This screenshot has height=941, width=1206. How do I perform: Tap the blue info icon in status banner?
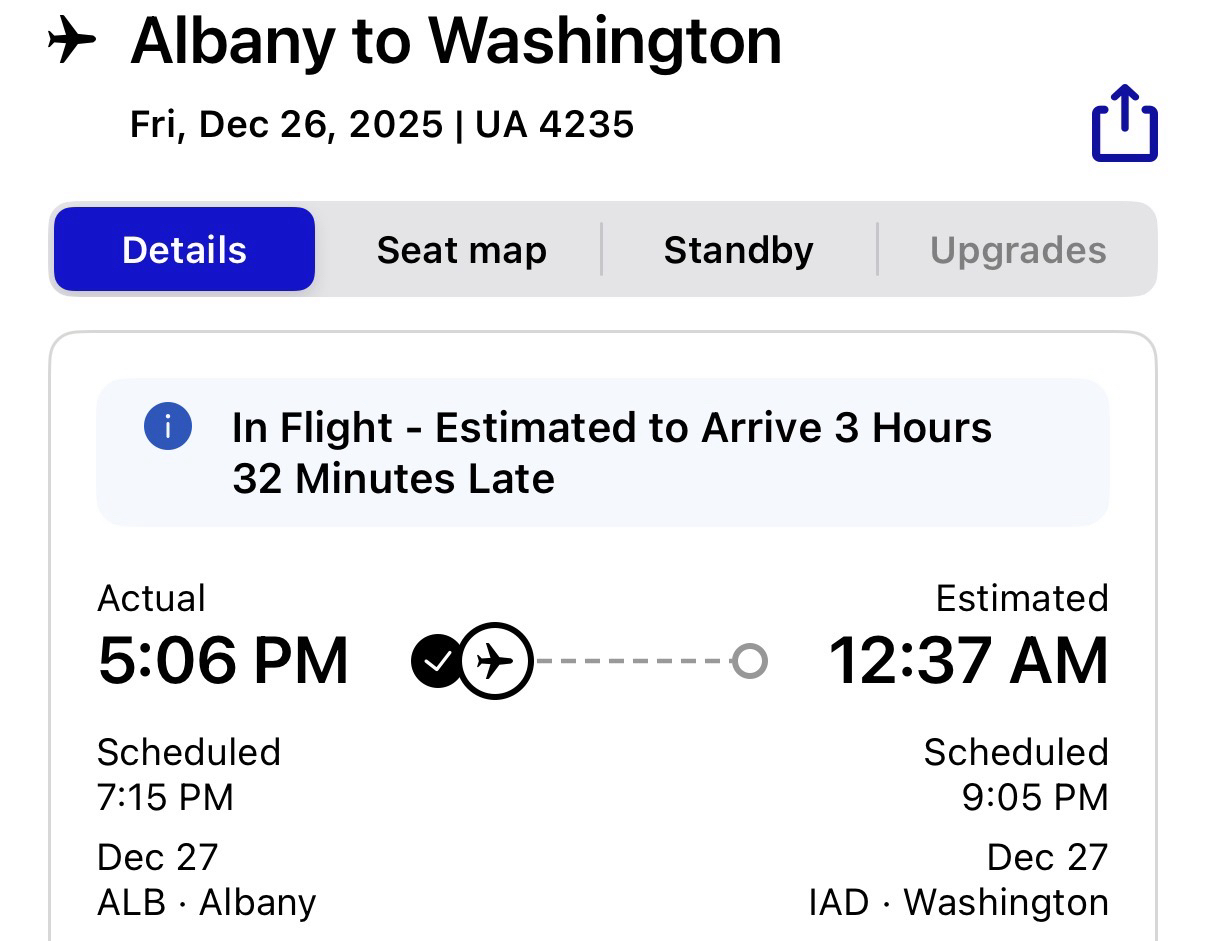167,428
